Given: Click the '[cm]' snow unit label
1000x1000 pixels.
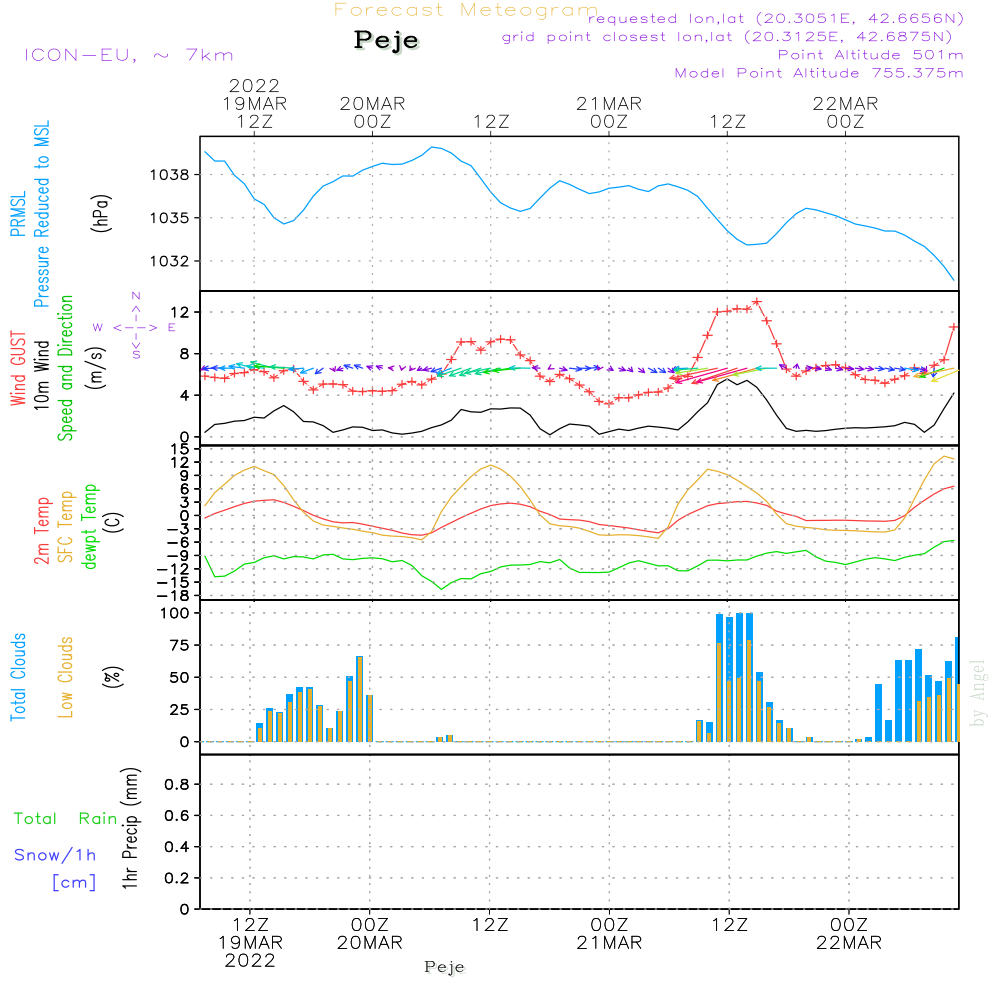Looking at the screenshot, I should 74,883.
